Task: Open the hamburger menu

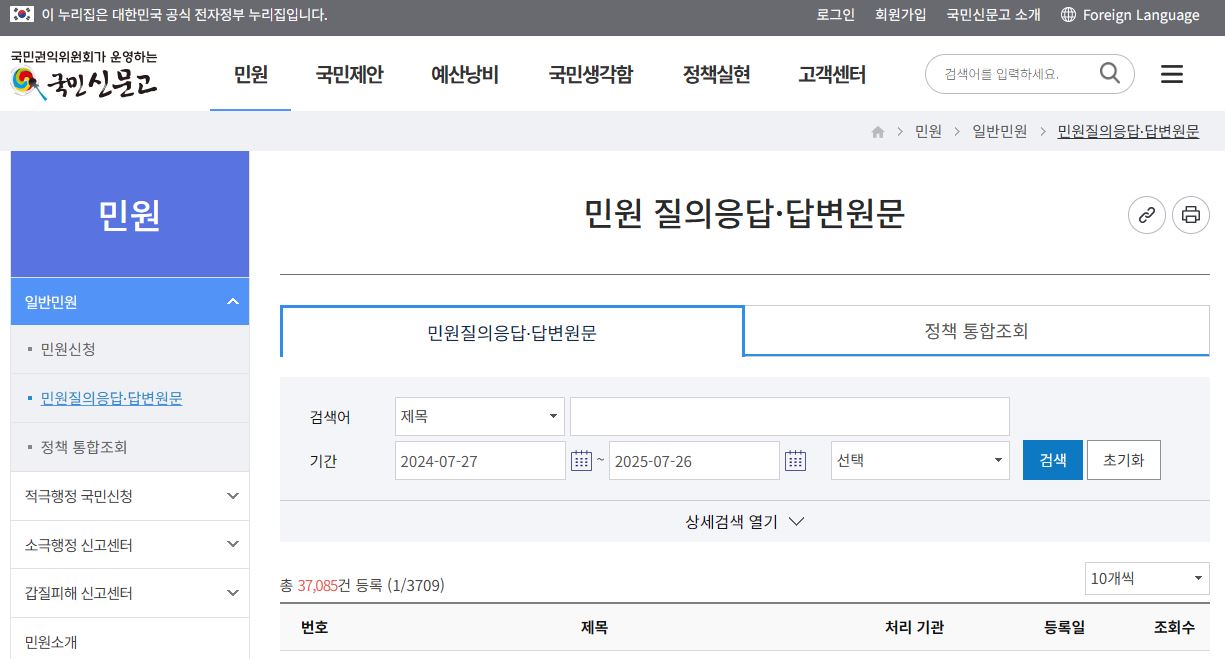Action: [1171, 74]
